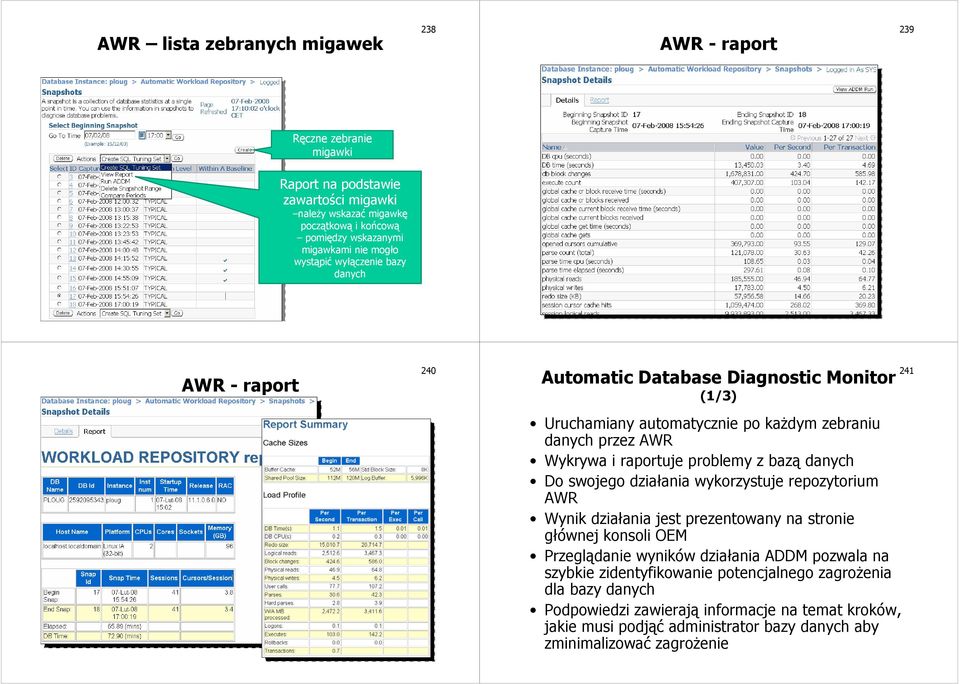Click Go button next to the 17:00 dropdown
Screen dimensions: 960x684
click(x=179, y=136)
